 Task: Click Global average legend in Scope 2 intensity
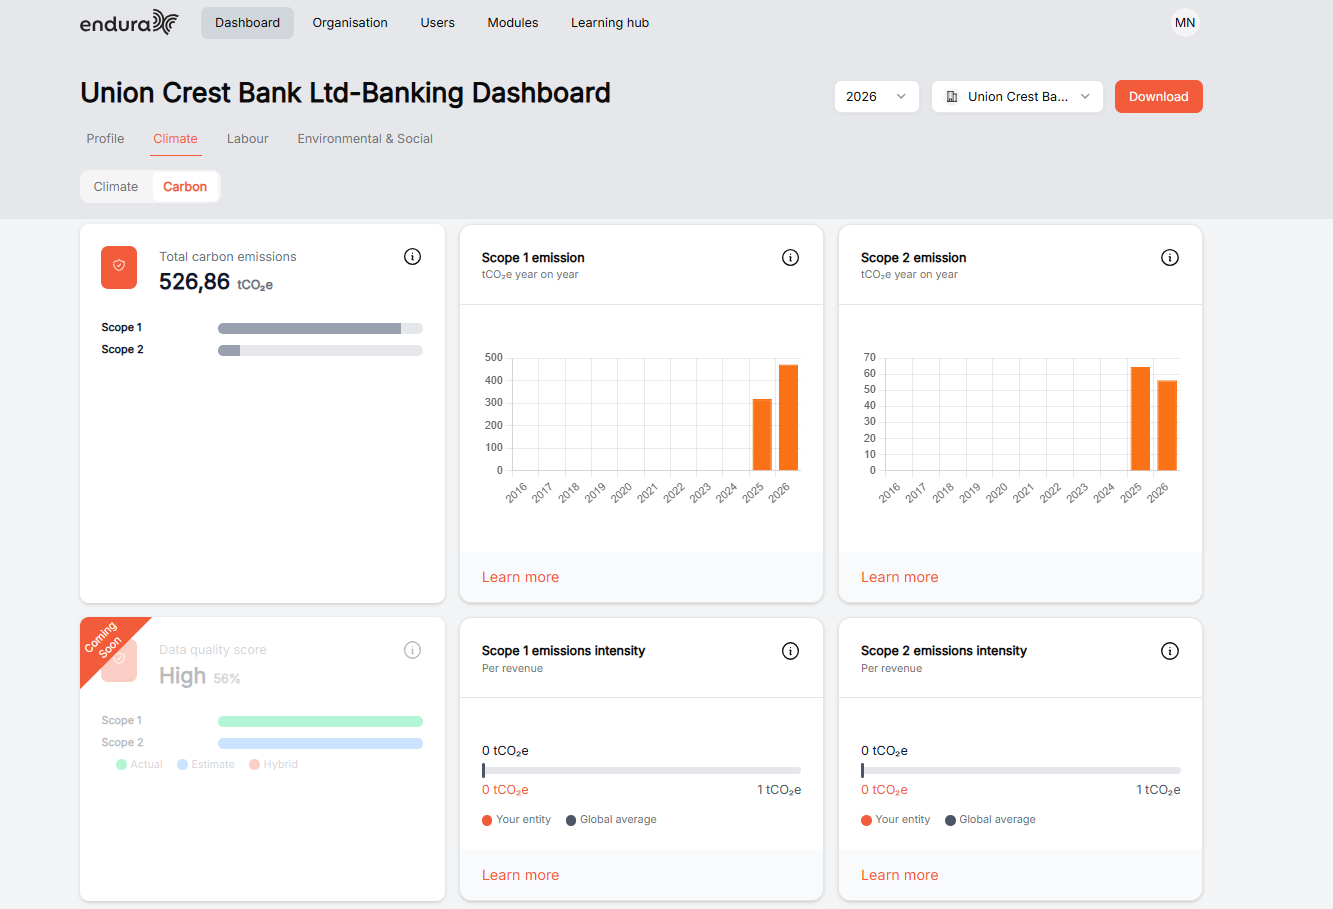coord(990,820)
